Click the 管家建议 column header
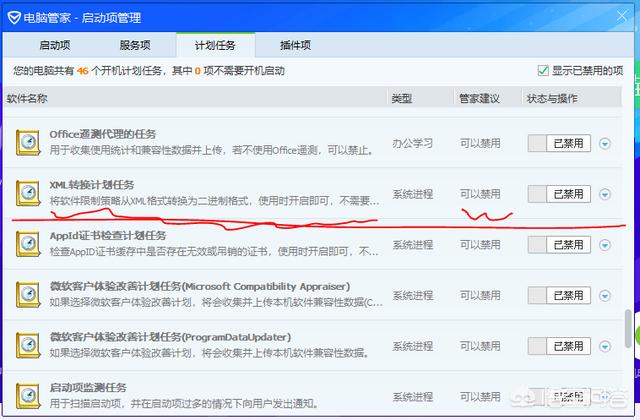The image size is (640, 420). coord(478,99)
